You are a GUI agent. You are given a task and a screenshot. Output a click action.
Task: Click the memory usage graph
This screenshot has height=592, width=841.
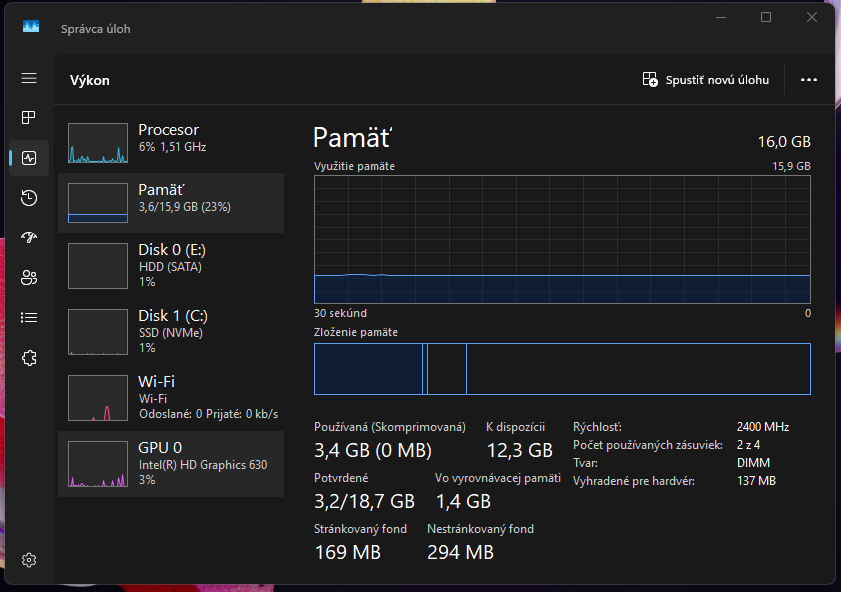(561, 239)
